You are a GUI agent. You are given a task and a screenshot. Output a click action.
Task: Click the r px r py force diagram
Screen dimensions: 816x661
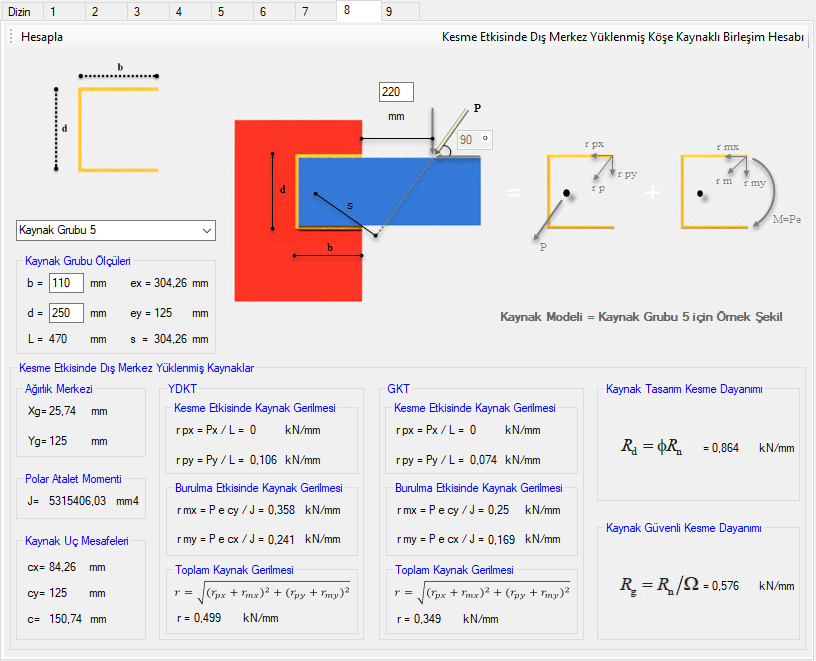[586, 195]
